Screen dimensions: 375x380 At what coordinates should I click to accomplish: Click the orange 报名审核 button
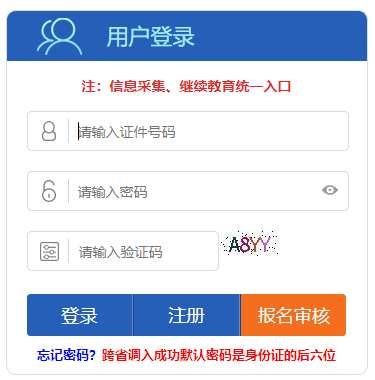point(293,315)
